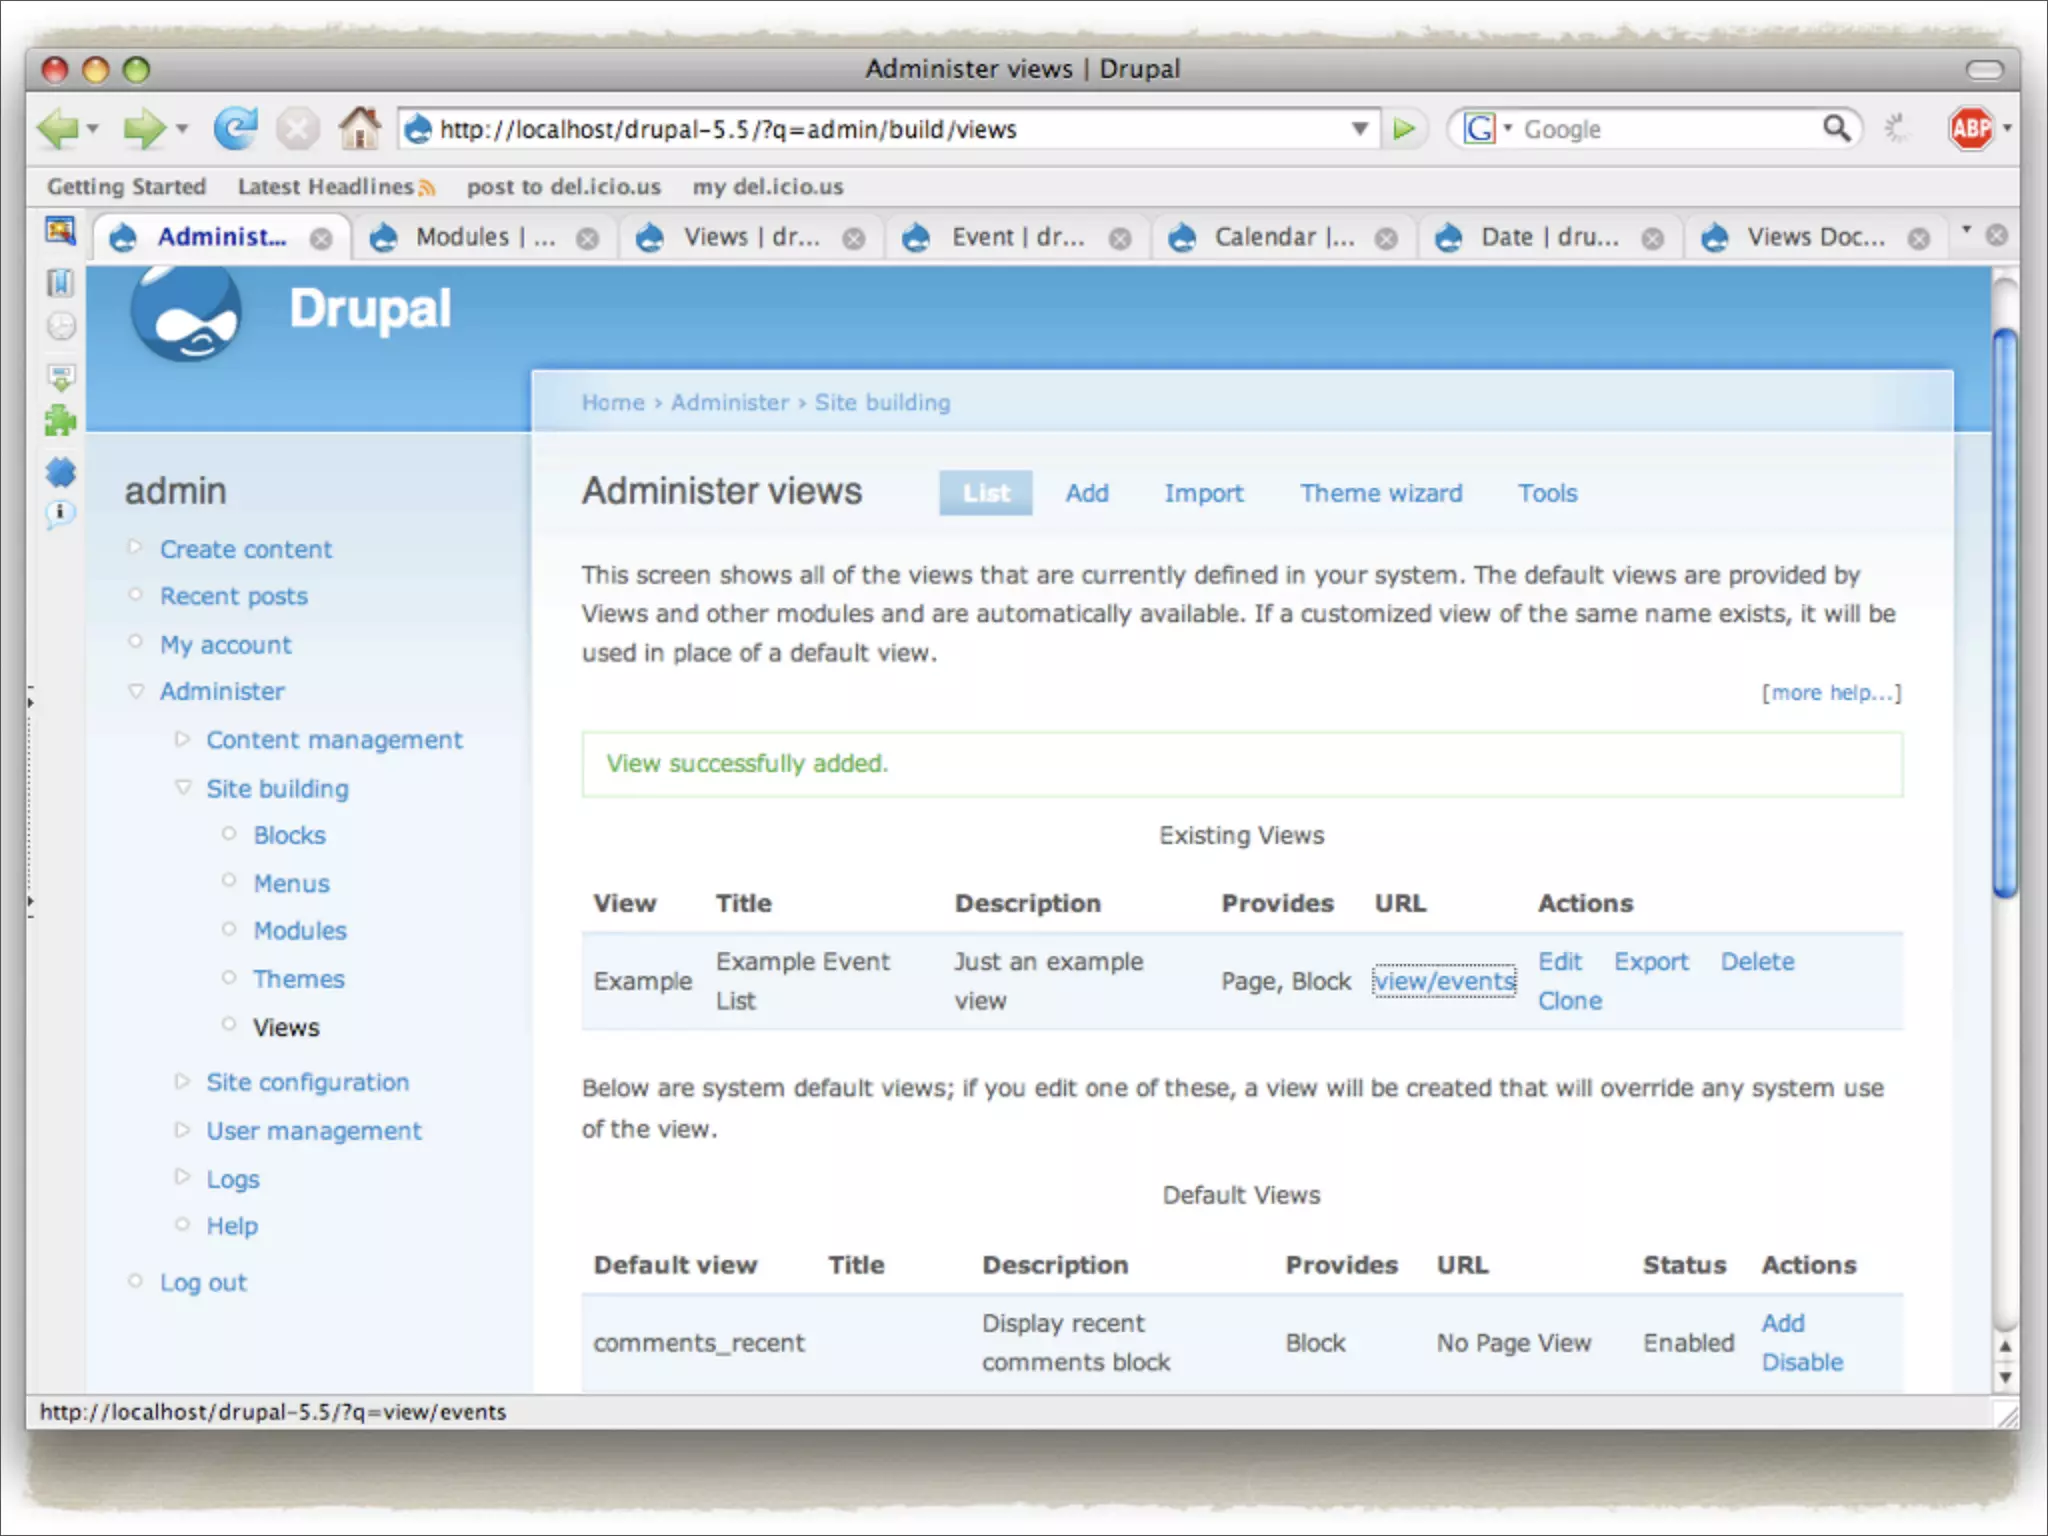The image size is (2048, 1536).
Task: Click the blue gear sidebar icon
Action: tap(60, 471)
